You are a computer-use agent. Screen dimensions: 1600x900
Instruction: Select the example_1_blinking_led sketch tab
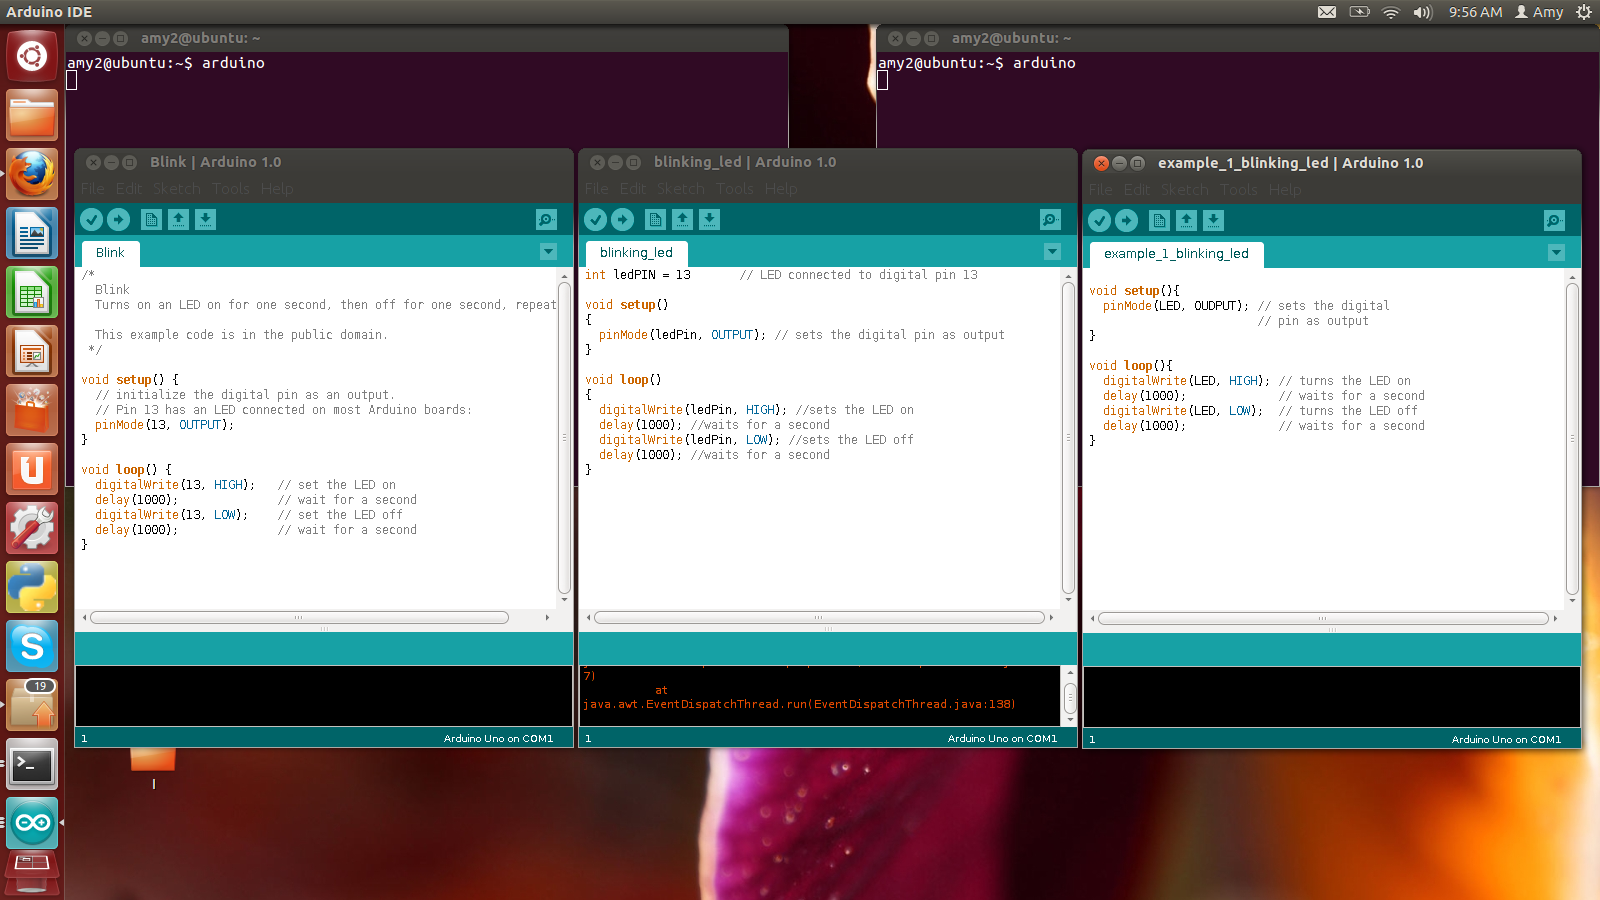1176,254
